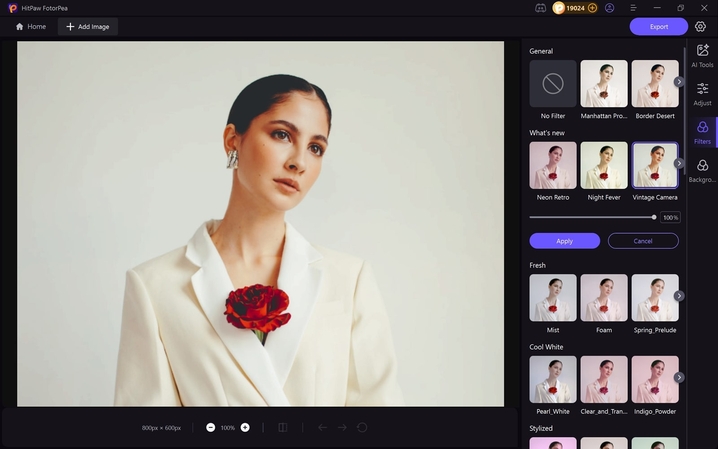Toggle before/after compare view
This screenshot has height=449, width=718.
283,427
